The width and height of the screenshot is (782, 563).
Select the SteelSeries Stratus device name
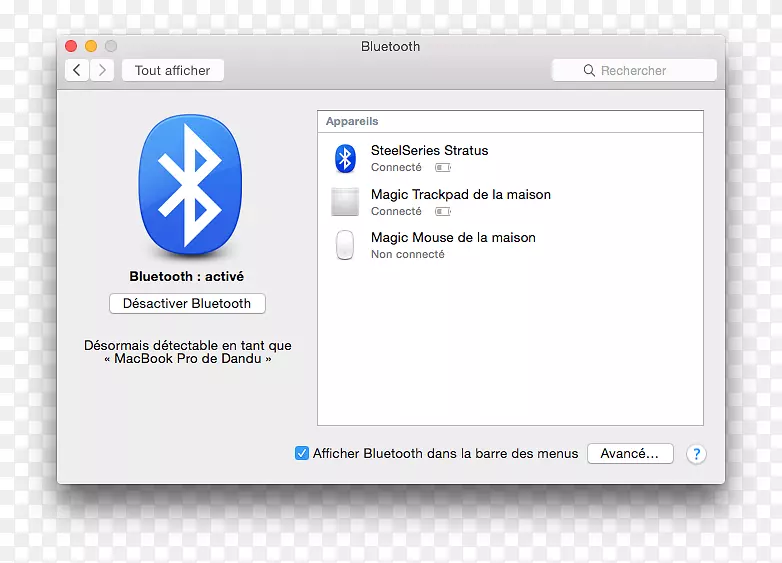click(429, 150)
